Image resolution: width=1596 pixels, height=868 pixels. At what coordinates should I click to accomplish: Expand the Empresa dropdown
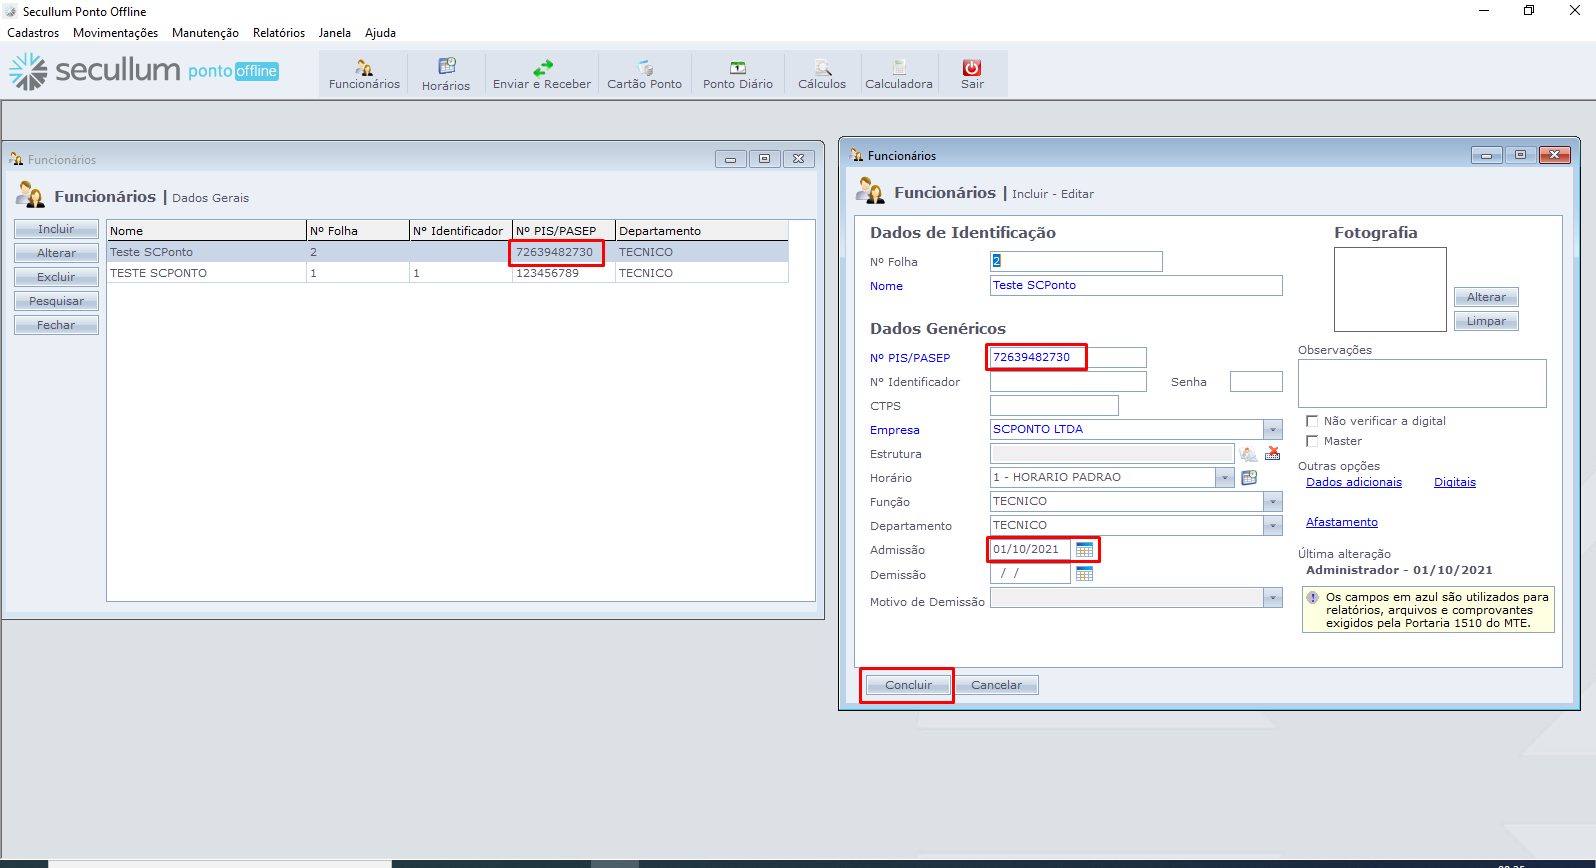[1272, 430]
